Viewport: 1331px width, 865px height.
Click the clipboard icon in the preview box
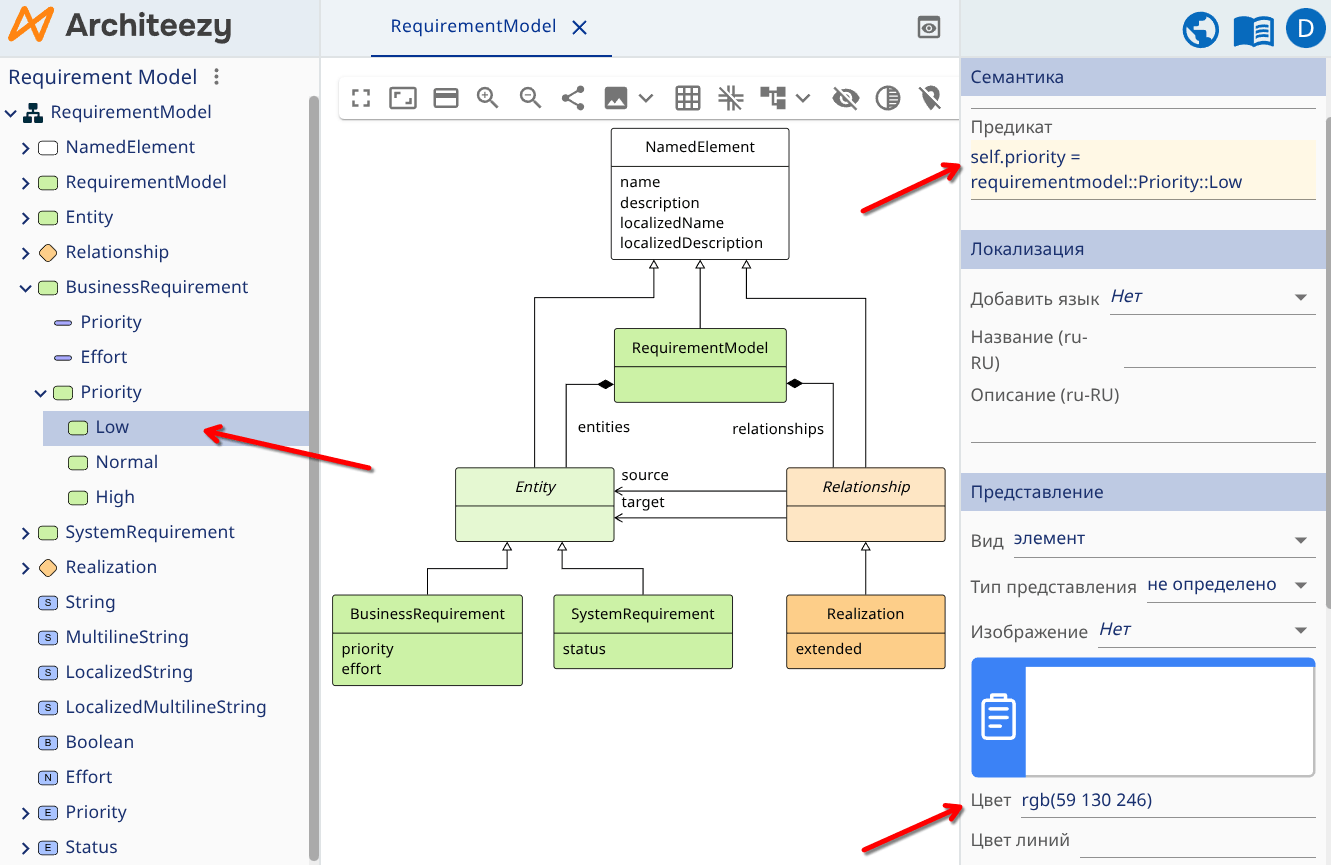pyautogui.click(x=998, y=717)
